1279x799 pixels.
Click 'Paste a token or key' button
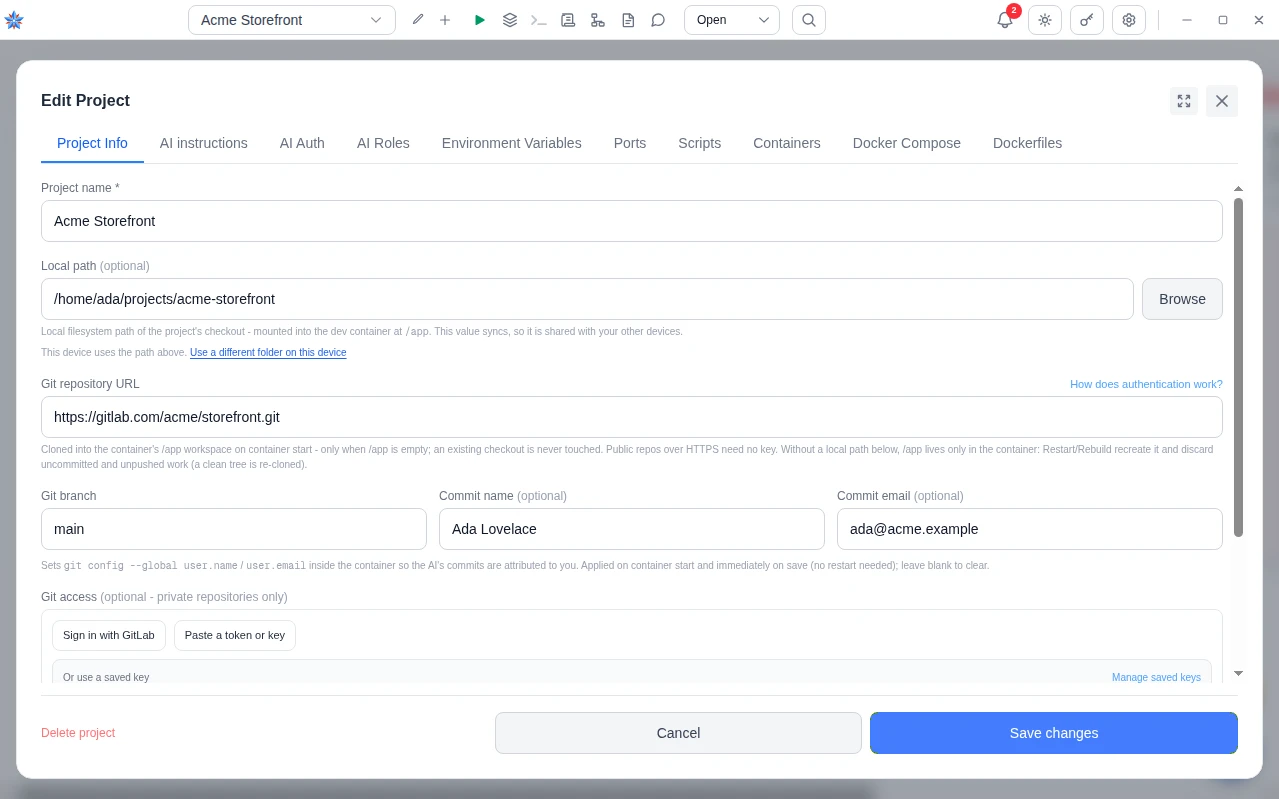coord(235,635)
